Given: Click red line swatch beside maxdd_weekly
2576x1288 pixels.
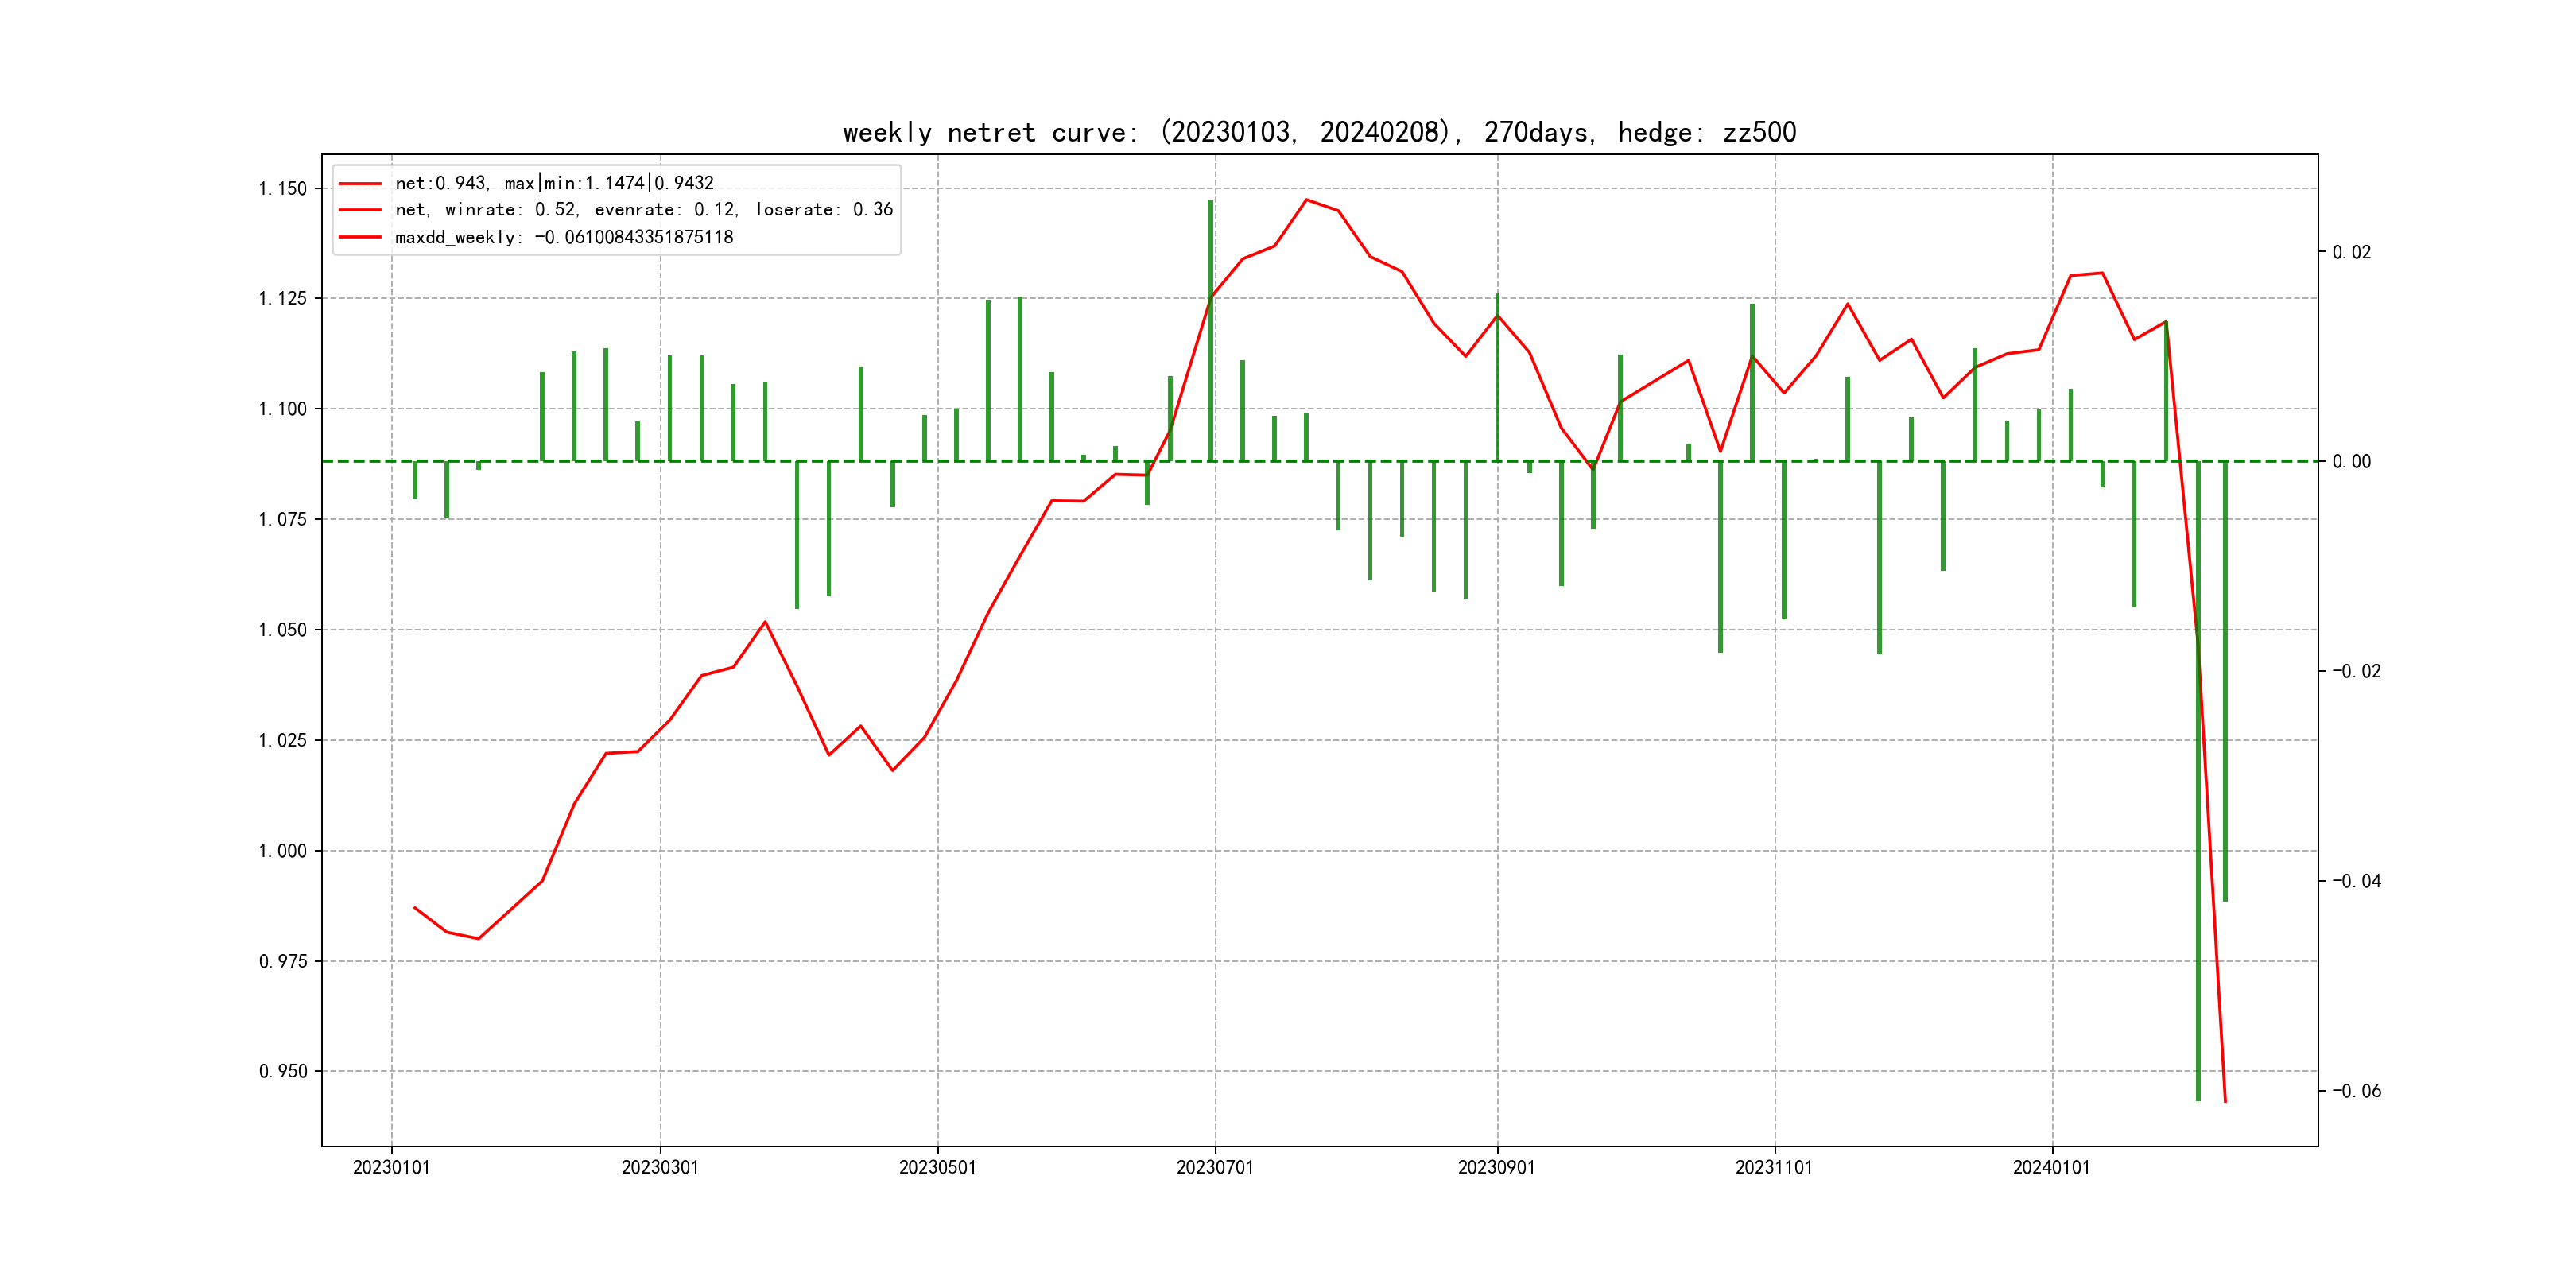Looking at the screenshot, I should pyautogui.click(x=360, y=237).
